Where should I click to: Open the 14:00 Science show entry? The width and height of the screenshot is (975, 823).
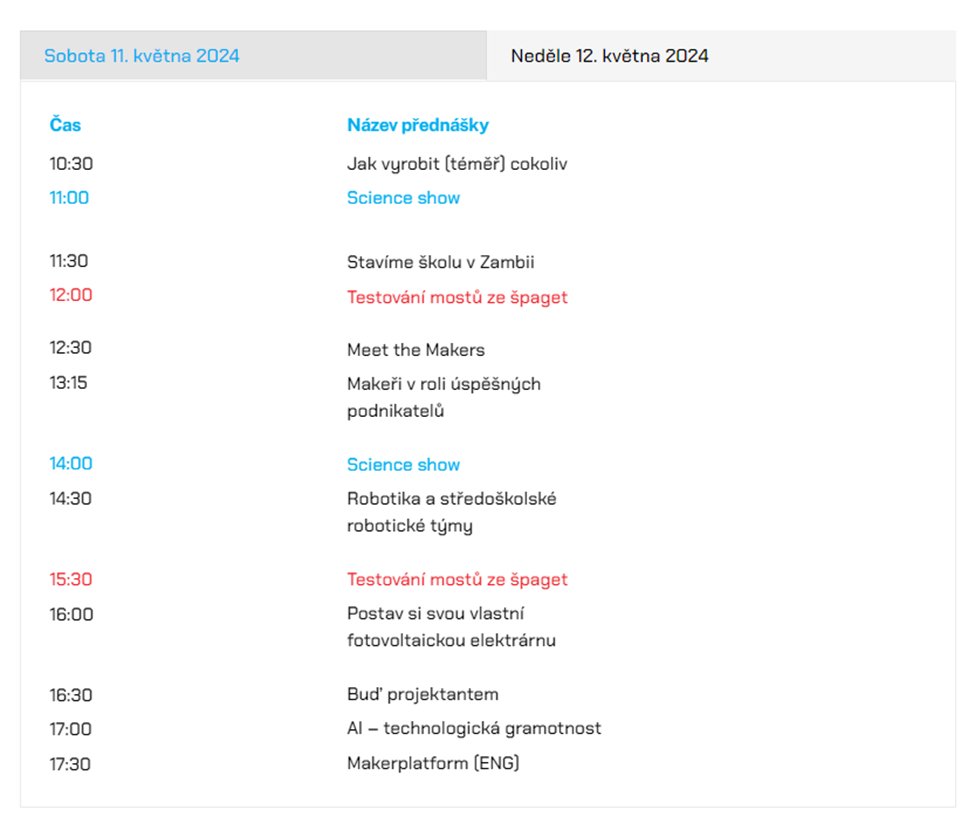click(x=403, y=464)
